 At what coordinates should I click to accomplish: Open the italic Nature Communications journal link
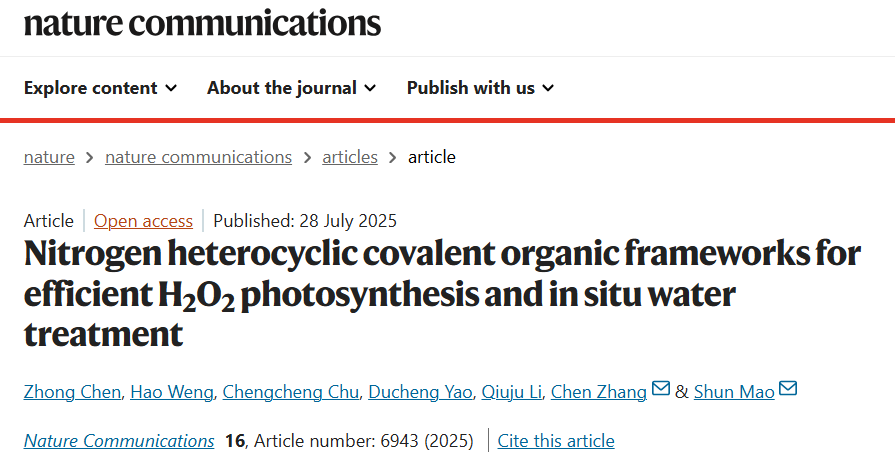coord(119,441)
